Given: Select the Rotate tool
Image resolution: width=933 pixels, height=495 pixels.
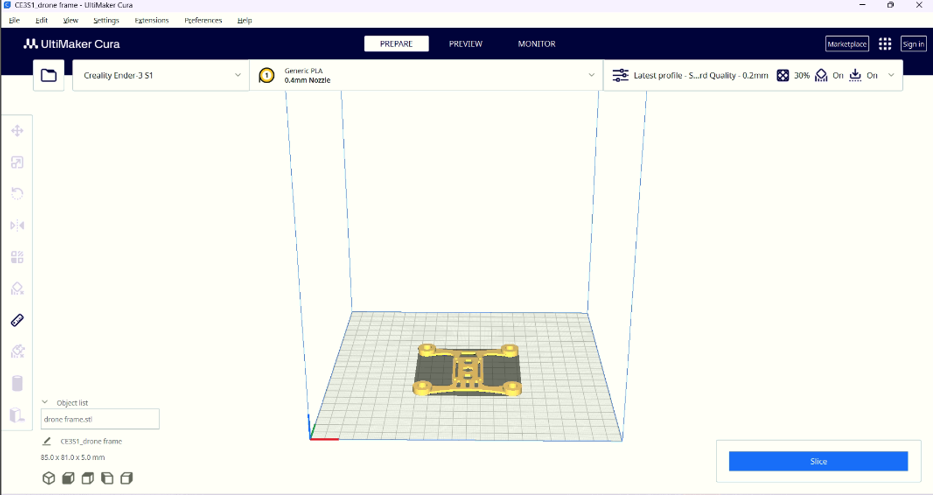Looking at the screenshot, I should [17, 194].
